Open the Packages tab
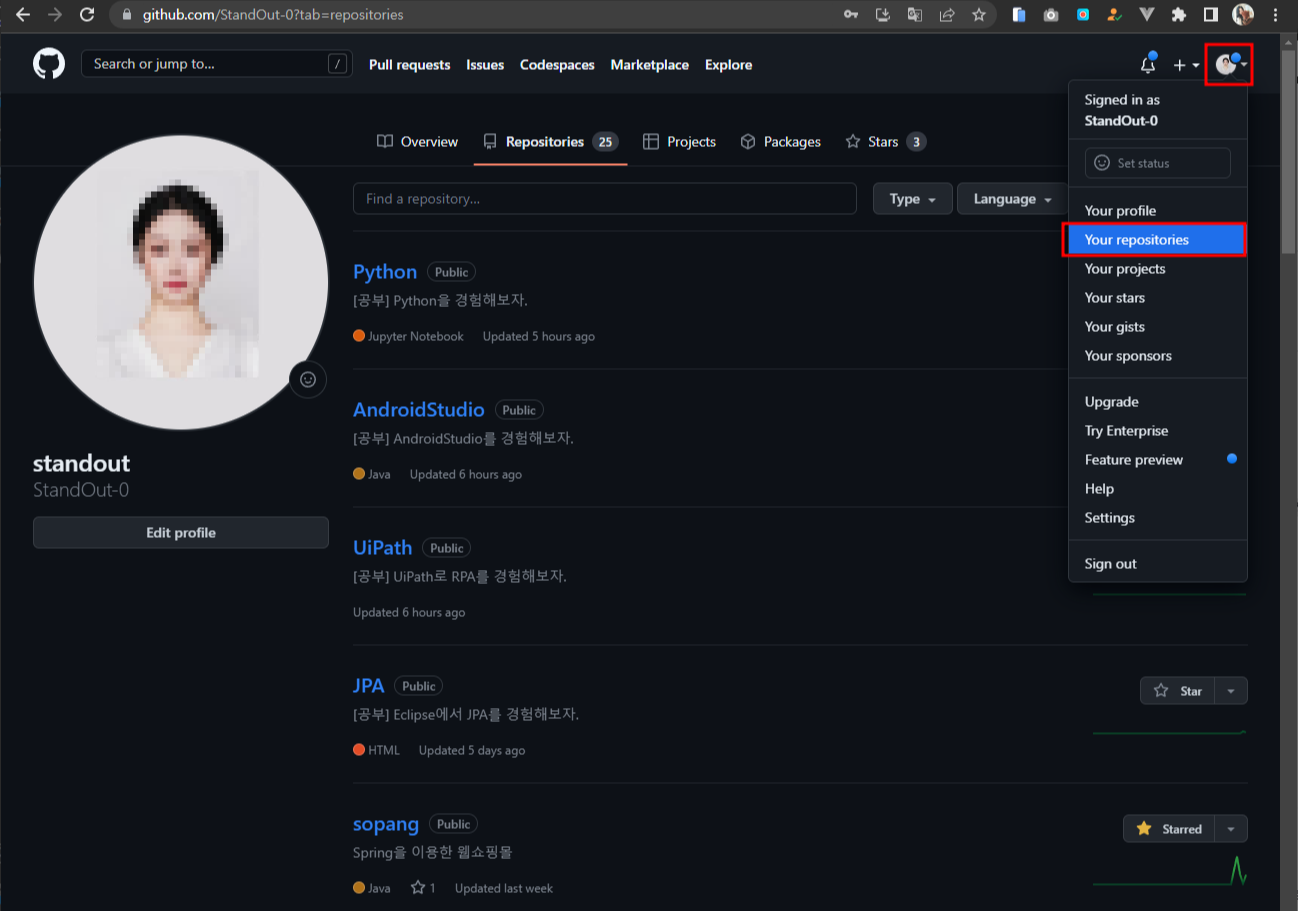 click(780, 142)
